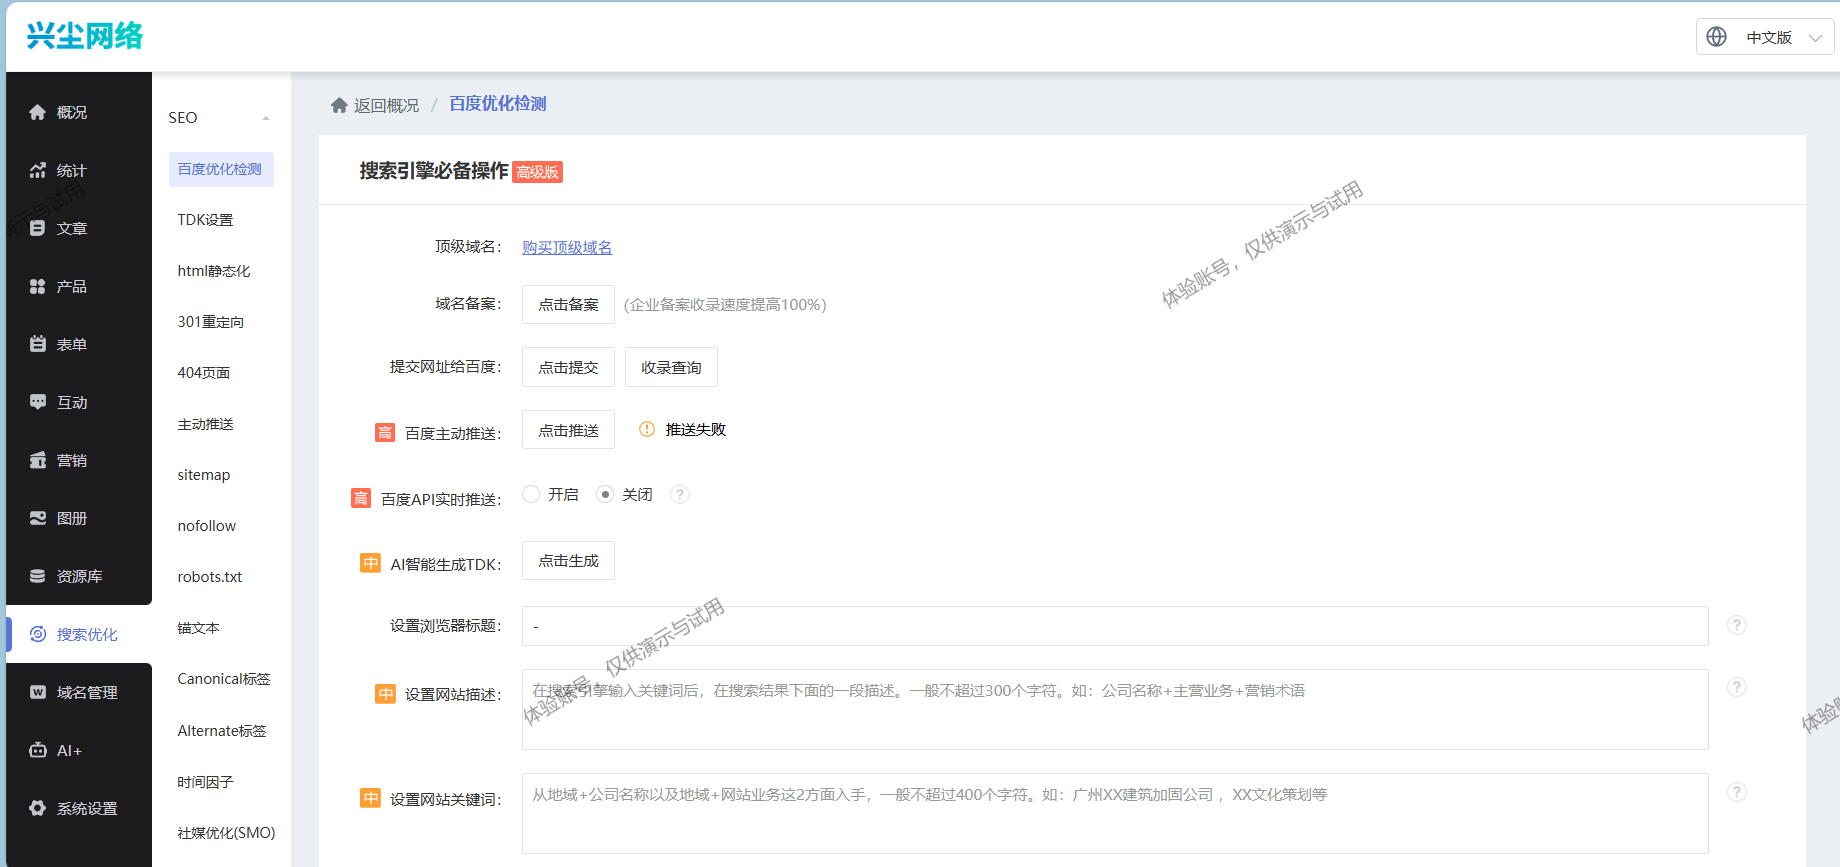Click the 系统设置 gear icon

[38, 808]
